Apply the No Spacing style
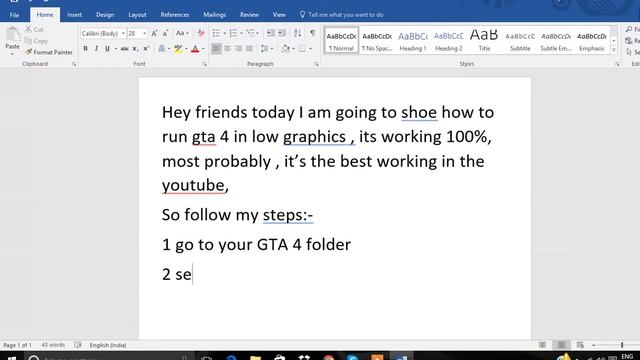This screenshot has height=360, width=640. (x=377, y=41)
